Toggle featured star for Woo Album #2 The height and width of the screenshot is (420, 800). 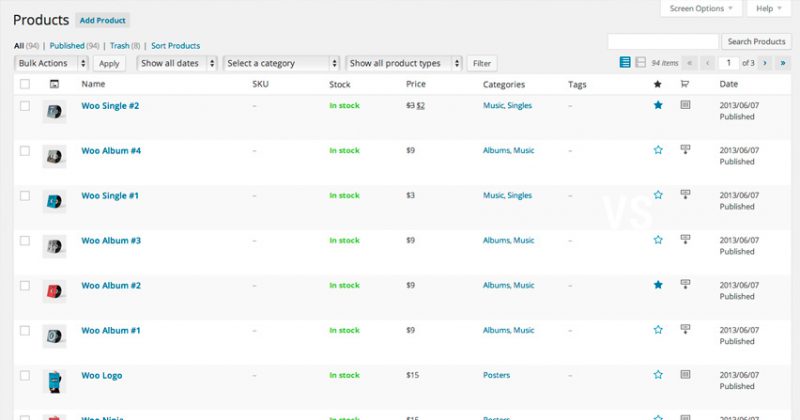click(658, 285)
